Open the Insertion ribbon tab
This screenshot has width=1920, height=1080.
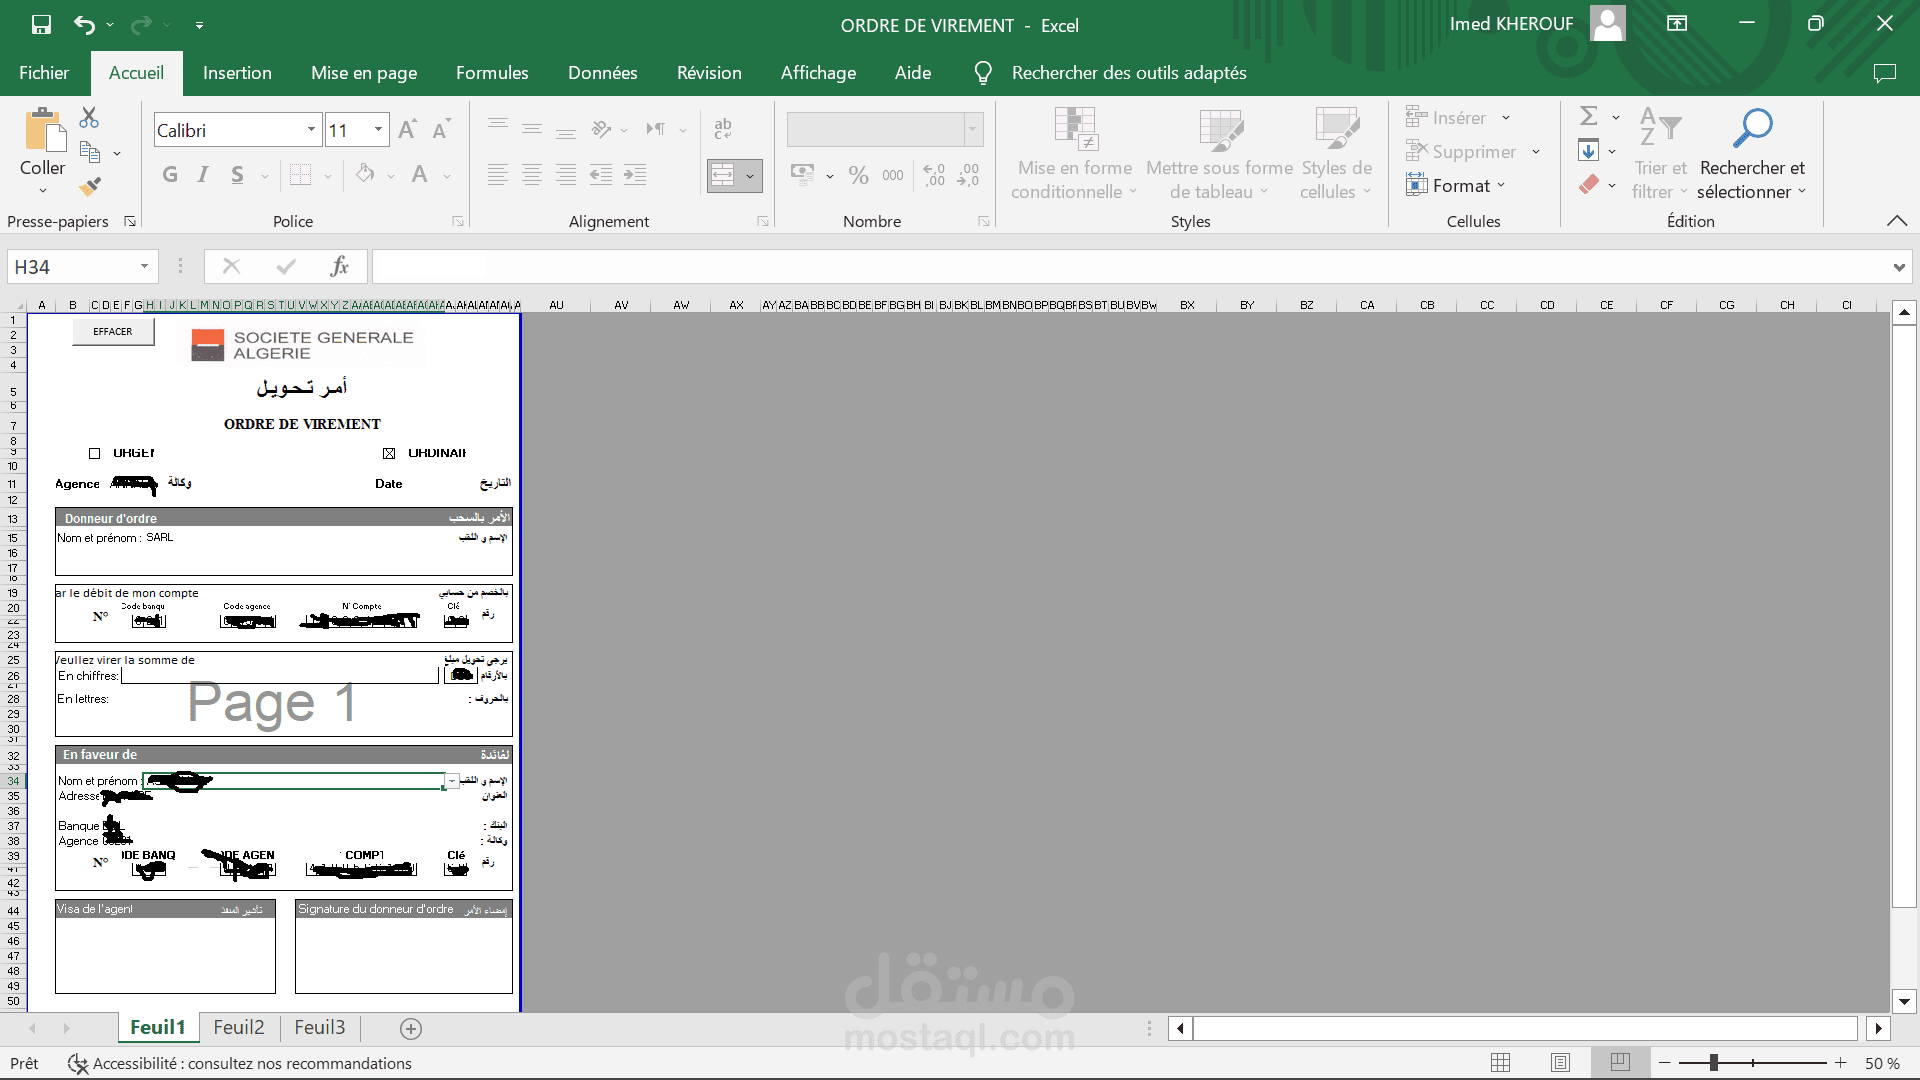tap(237, 73)
